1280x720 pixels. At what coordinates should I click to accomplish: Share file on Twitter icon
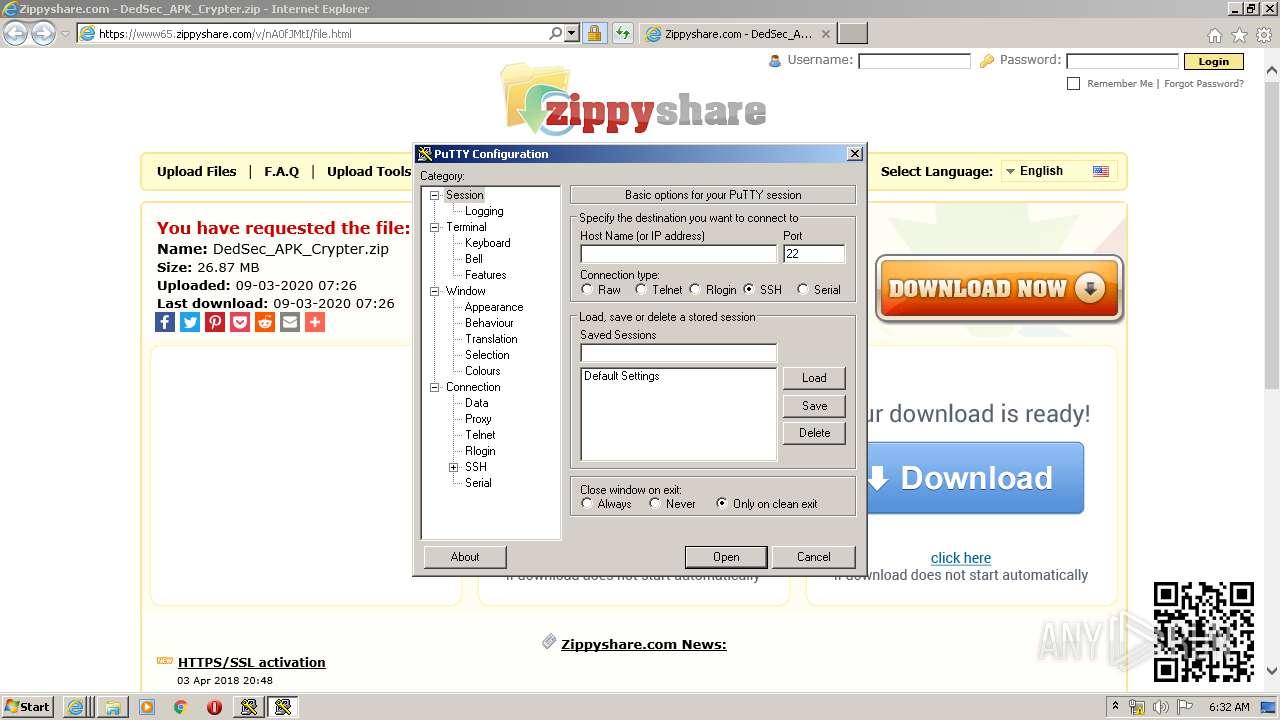click(x=190, y=322)
